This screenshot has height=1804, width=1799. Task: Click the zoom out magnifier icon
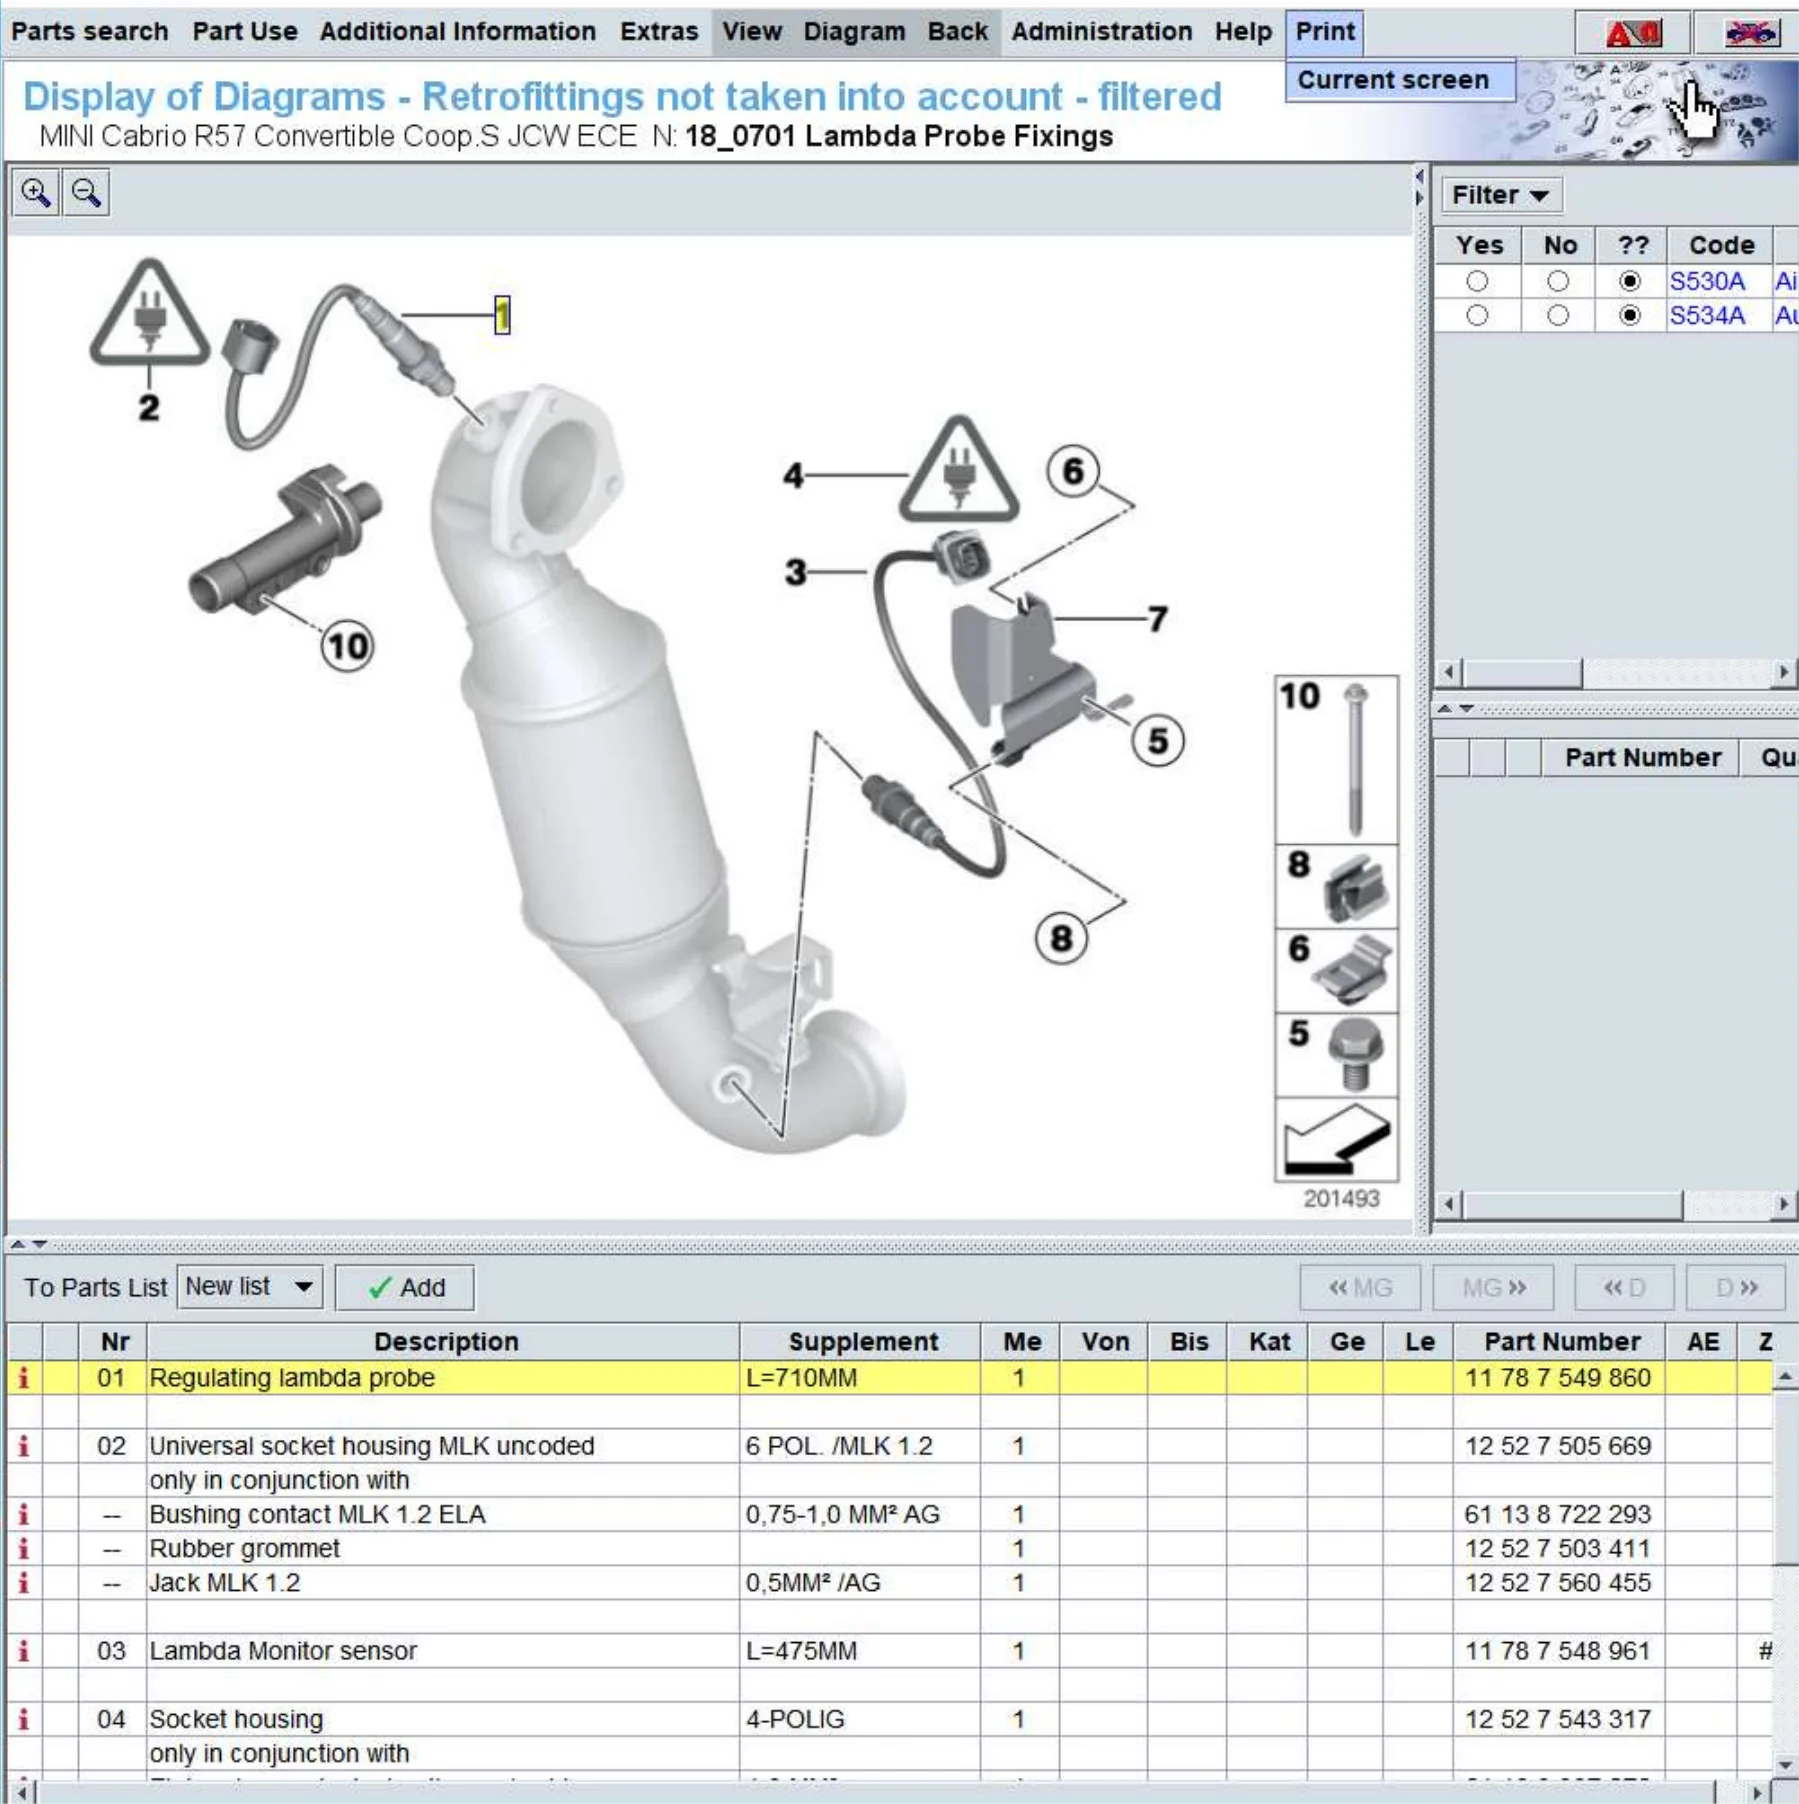tap(86, 193)
